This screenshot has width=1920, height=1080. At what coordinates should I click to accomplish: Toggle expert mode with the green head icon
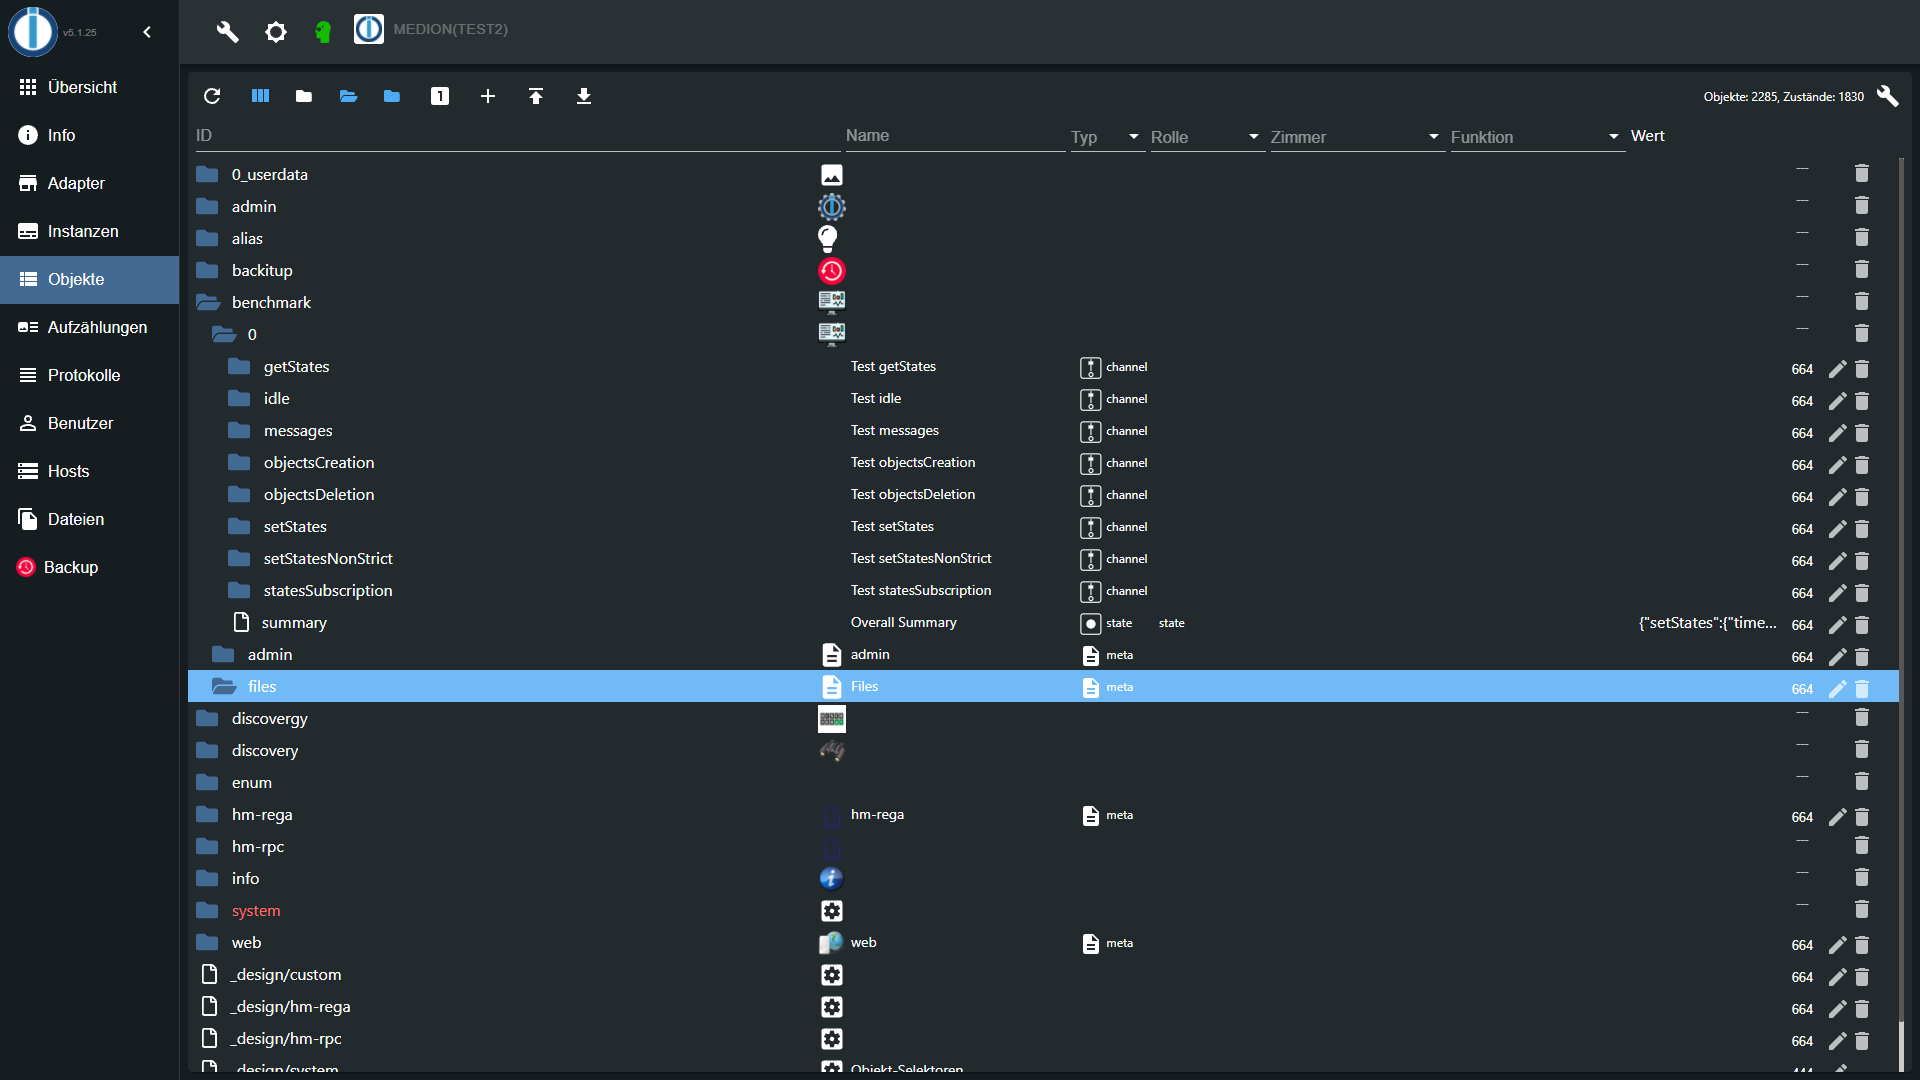click(323, 31)
